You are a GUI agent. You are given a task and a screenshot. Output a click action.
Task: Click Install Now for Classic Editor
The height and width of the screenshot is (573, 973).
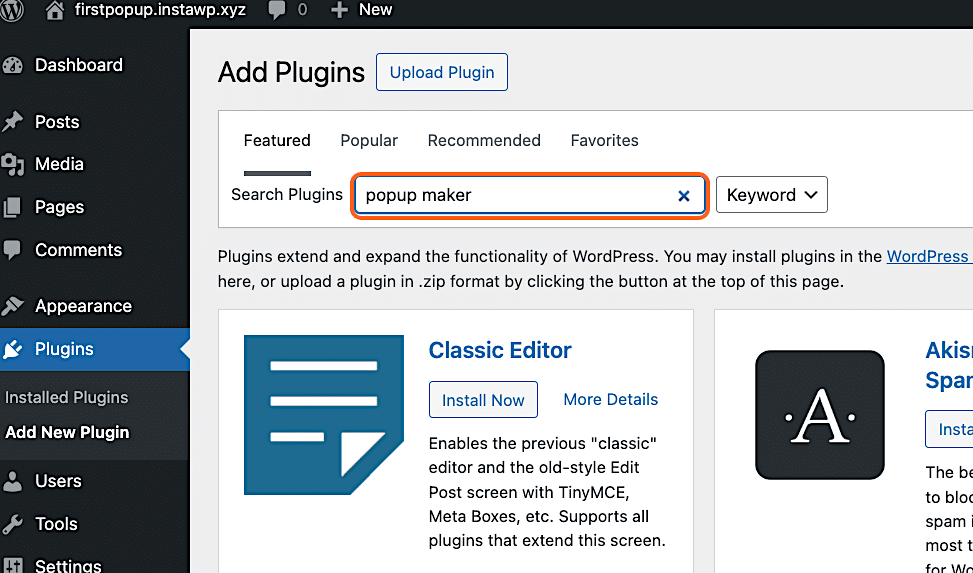tap(483, 400)
